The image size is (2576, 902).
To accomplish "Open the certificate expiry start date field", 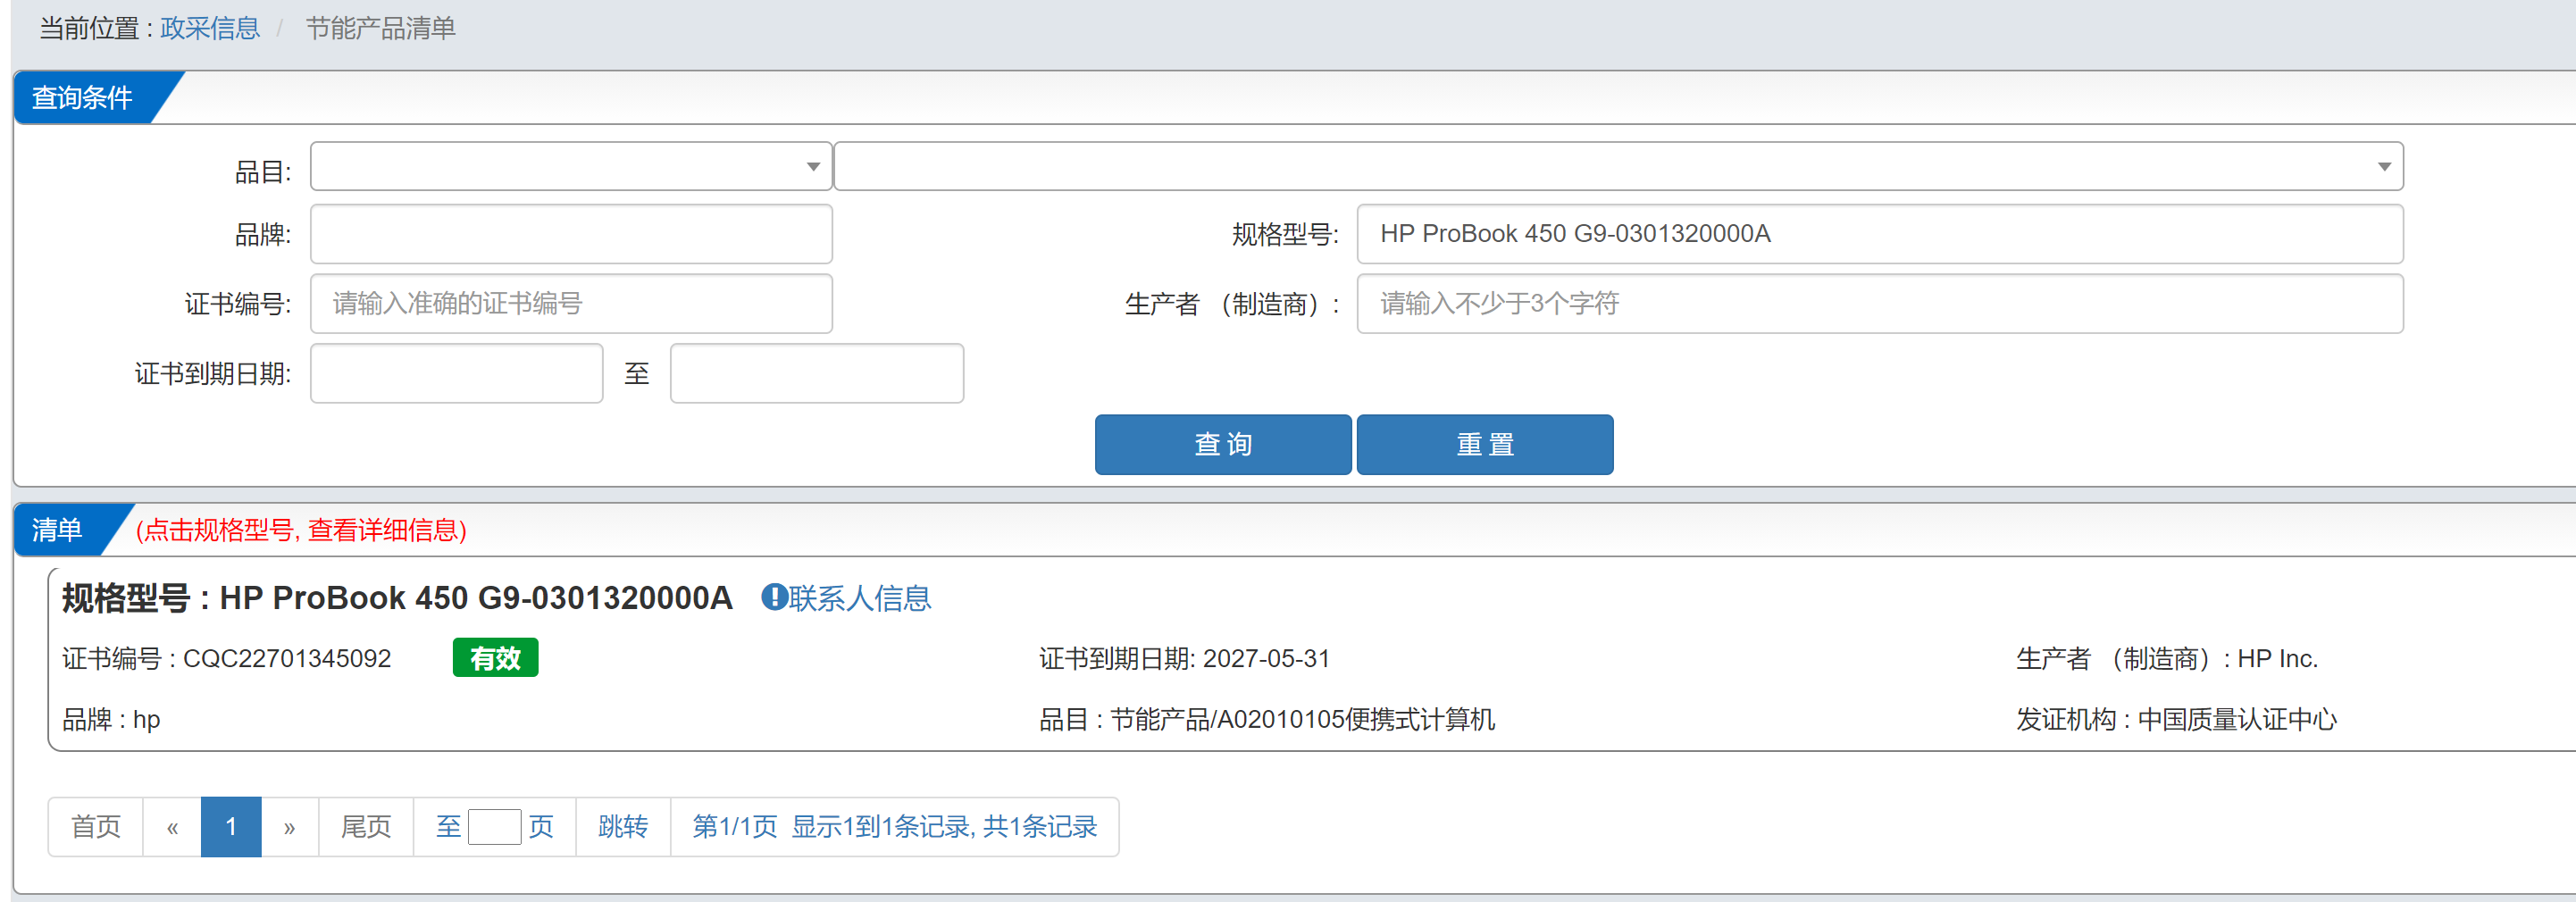I will (x=456, y=374).
